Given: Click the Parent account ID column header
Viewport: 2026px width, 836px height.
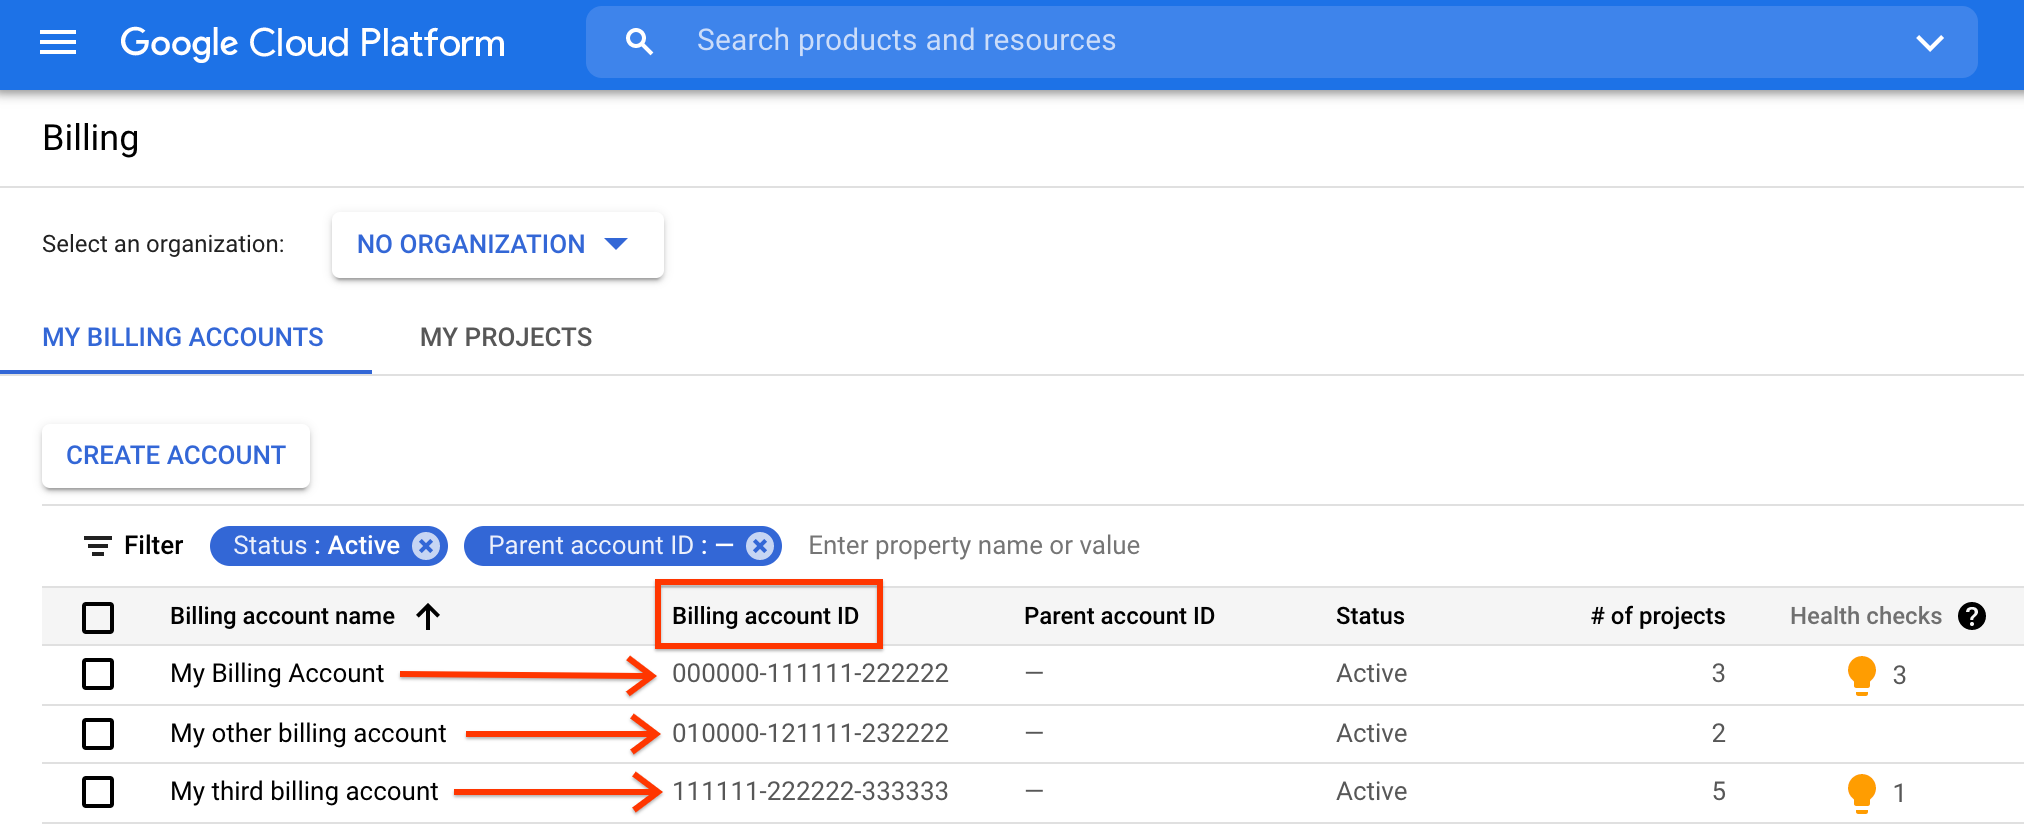Looking at the screenshot, I should [1119, 616].
